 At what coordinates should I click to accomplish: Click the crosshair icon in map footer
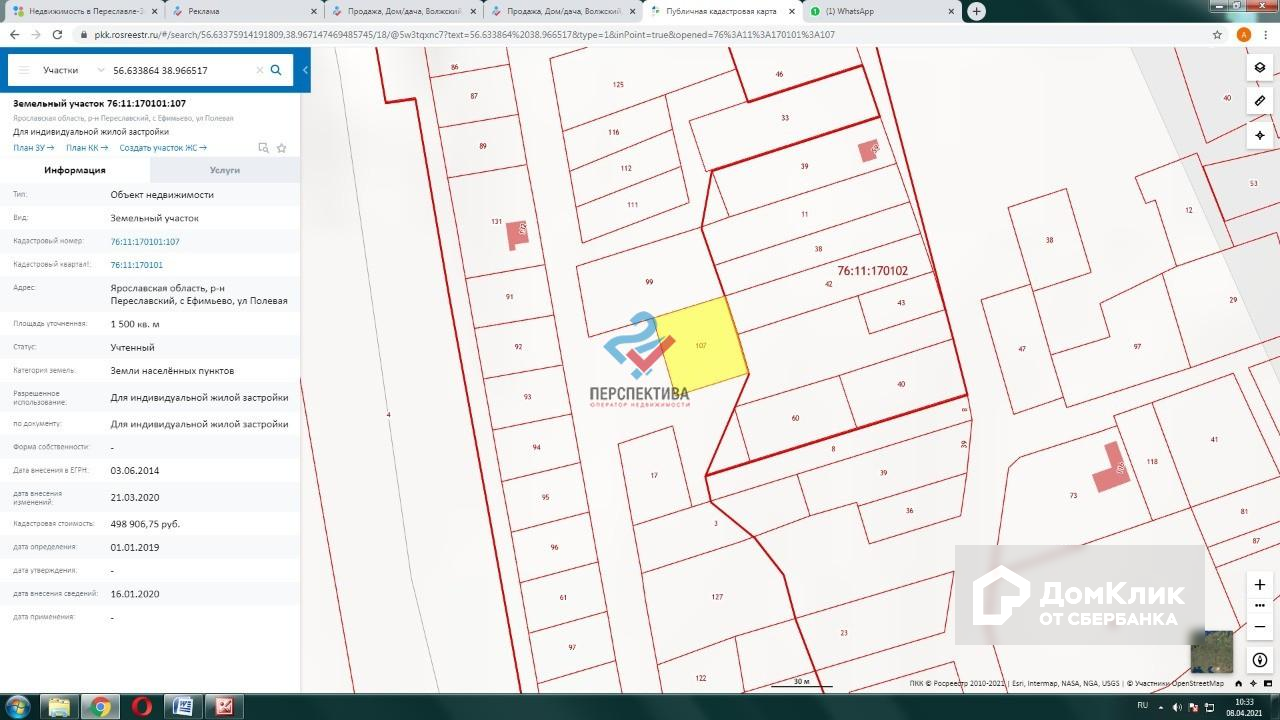1253,684
